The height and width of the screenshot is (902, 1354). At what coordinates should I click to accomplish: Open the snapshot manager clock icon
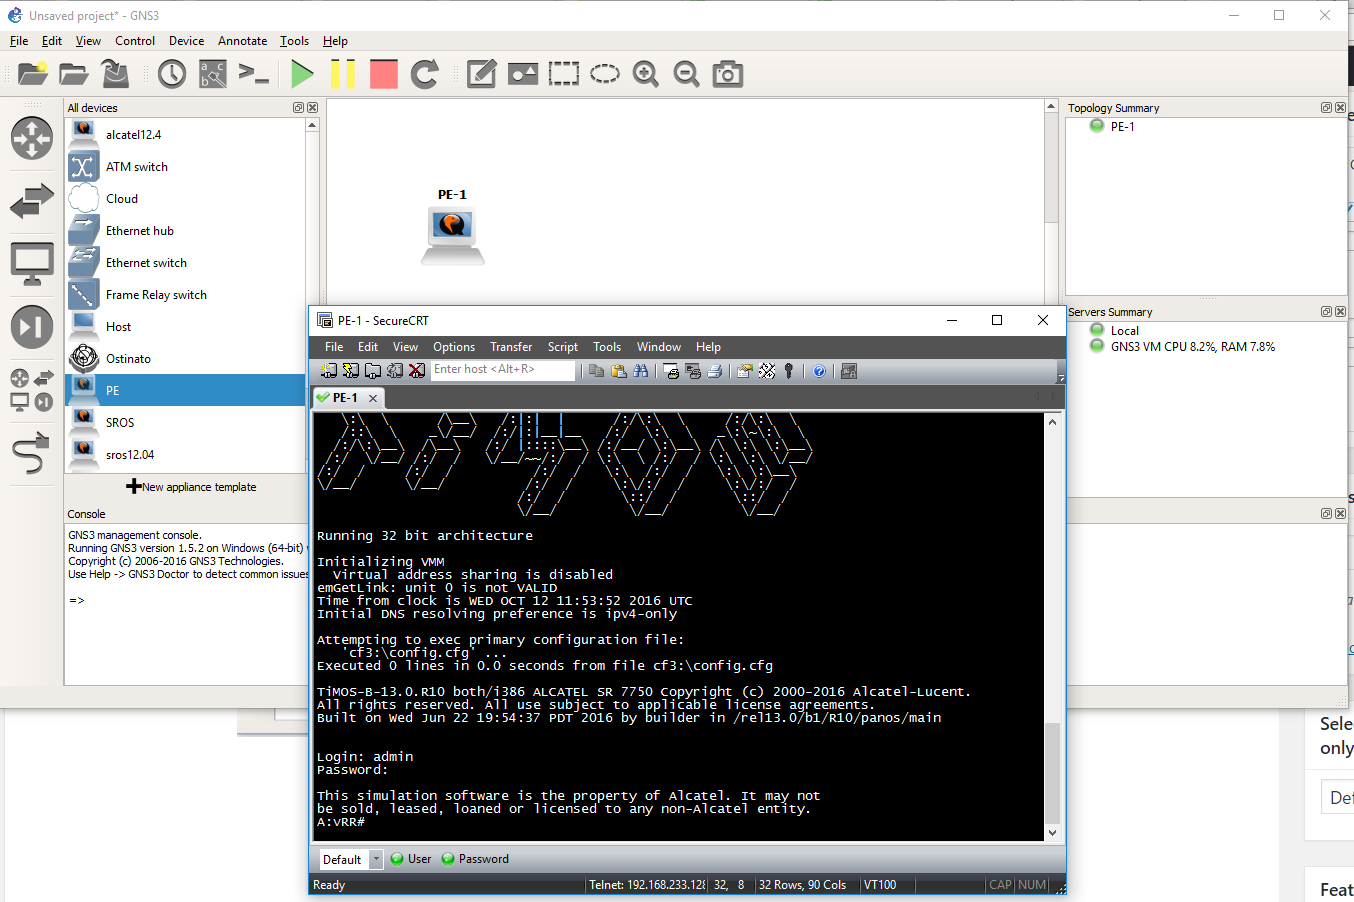172,74
